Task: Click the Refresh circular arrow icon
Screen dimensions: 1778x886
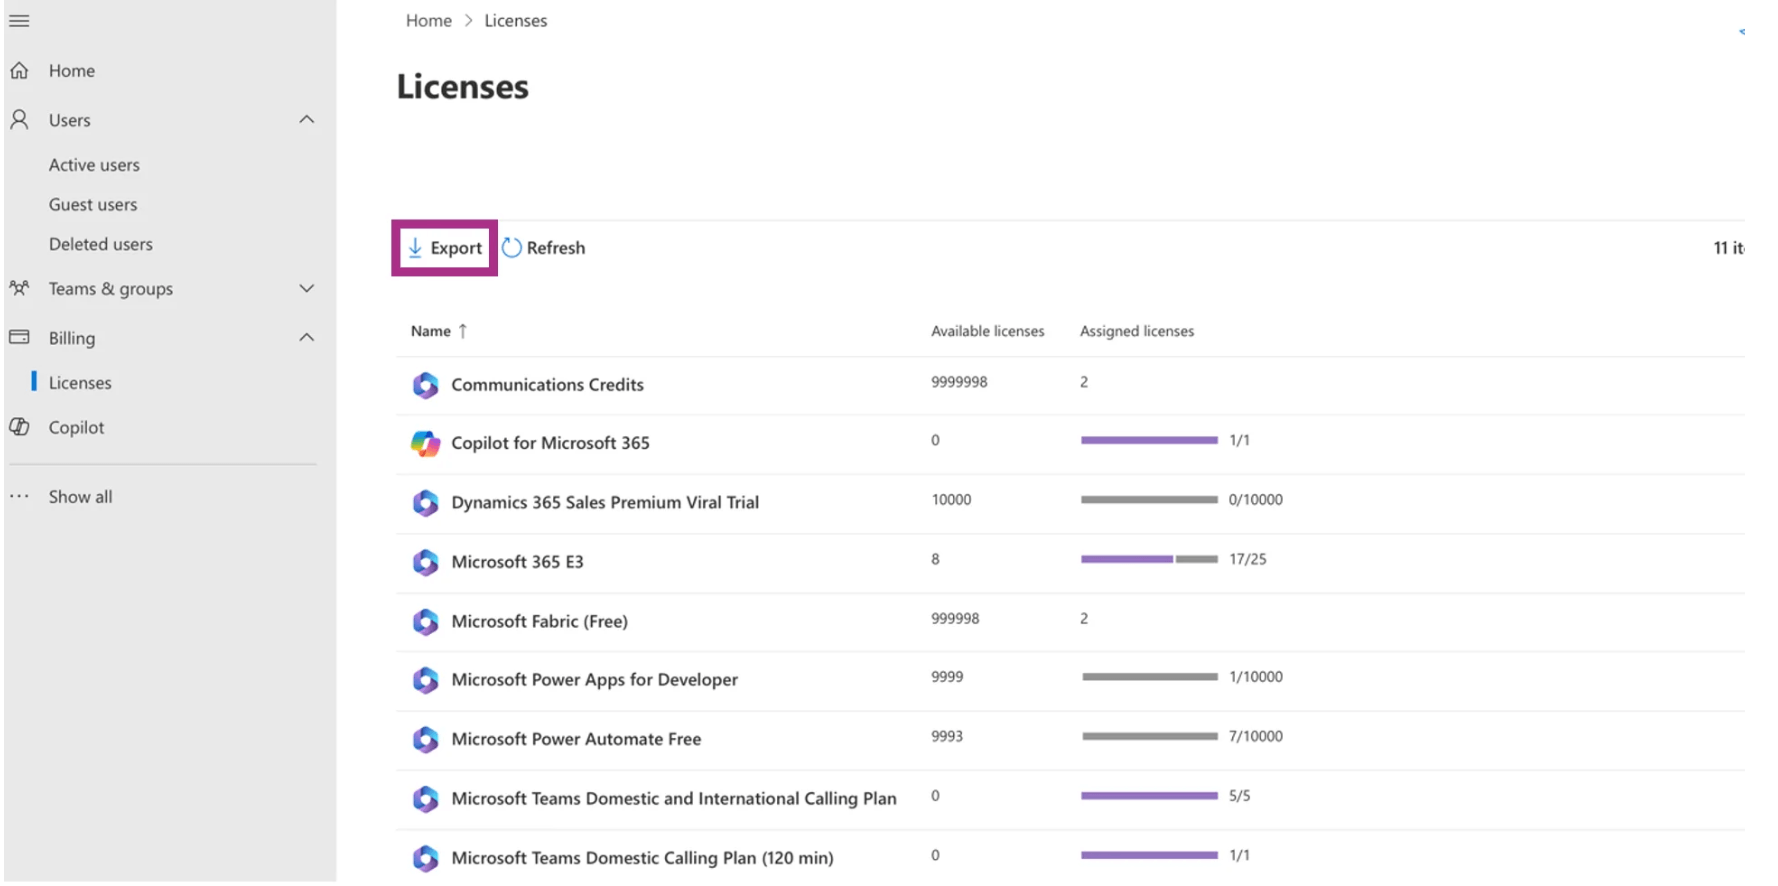Action: tap(512, 247)
